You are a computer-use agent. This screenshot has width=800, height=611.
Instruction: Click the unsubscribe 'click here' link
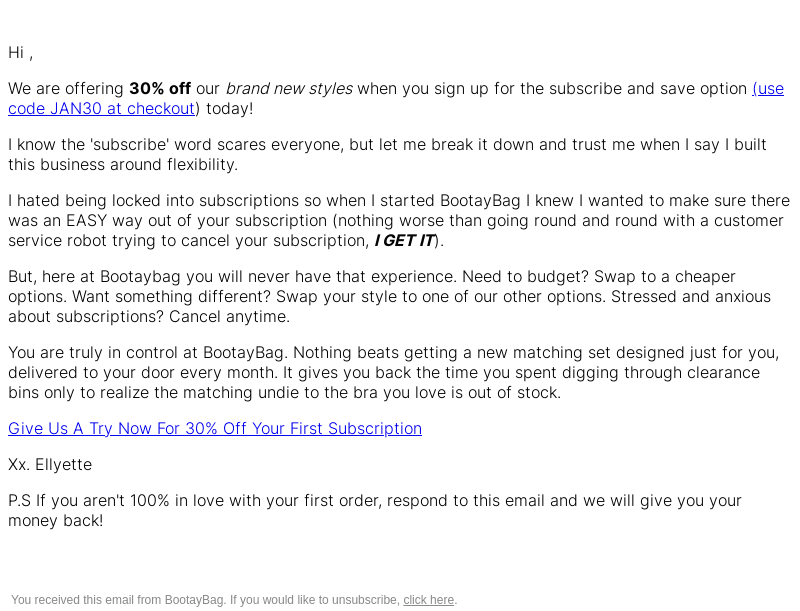[429, 600]
